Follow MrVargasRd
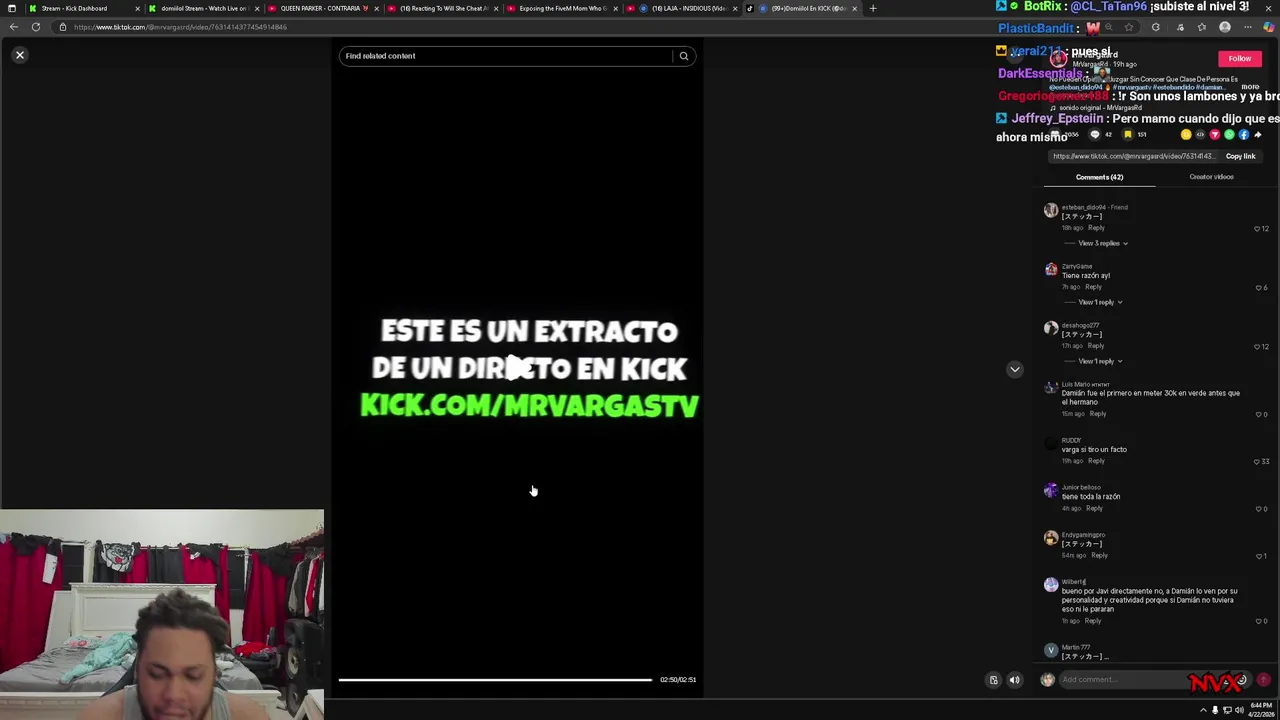Screen dimensions: 1280x720 1239,59
